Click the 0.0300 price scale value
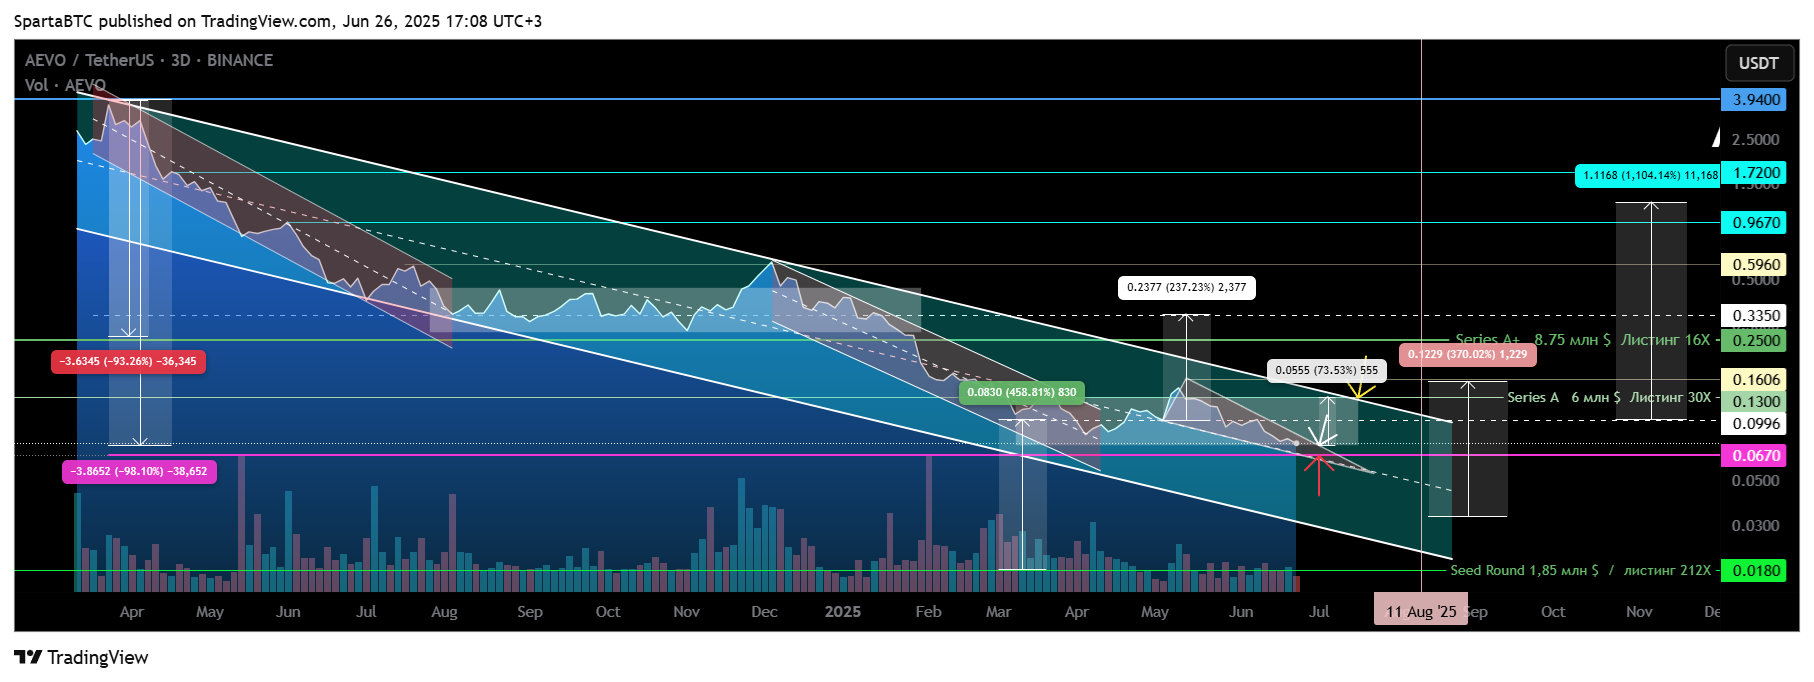 pyautogui.click(x=1755, y=525)
